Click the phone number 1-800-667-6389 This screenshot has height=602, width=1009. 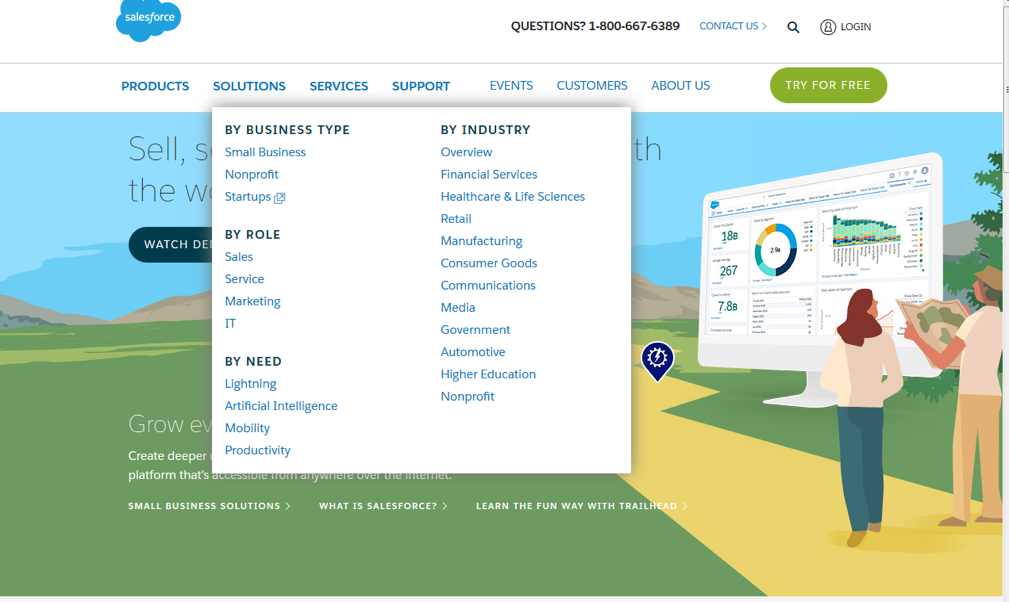pos(634,26)
